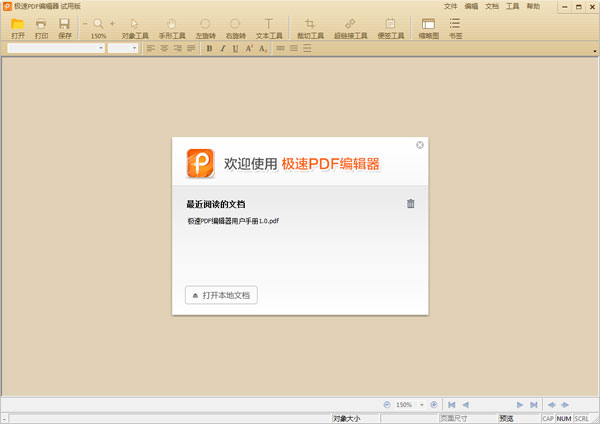Select the 手形工具 hand tool

(172, 29)
